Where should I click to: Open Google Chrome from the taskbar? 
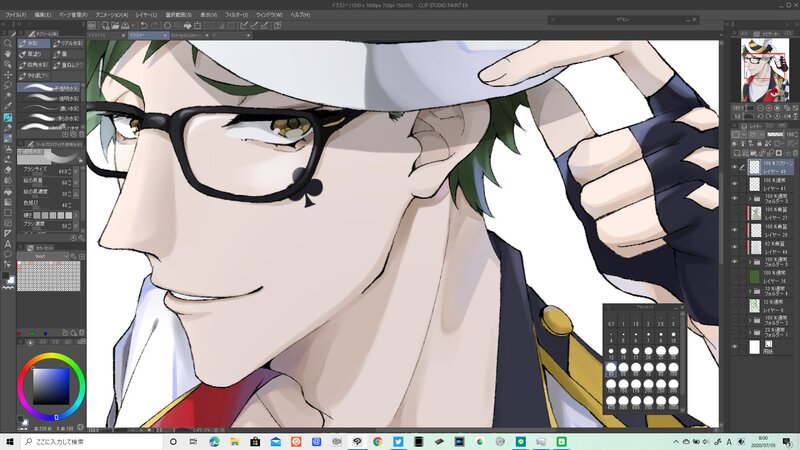(378, 441)
